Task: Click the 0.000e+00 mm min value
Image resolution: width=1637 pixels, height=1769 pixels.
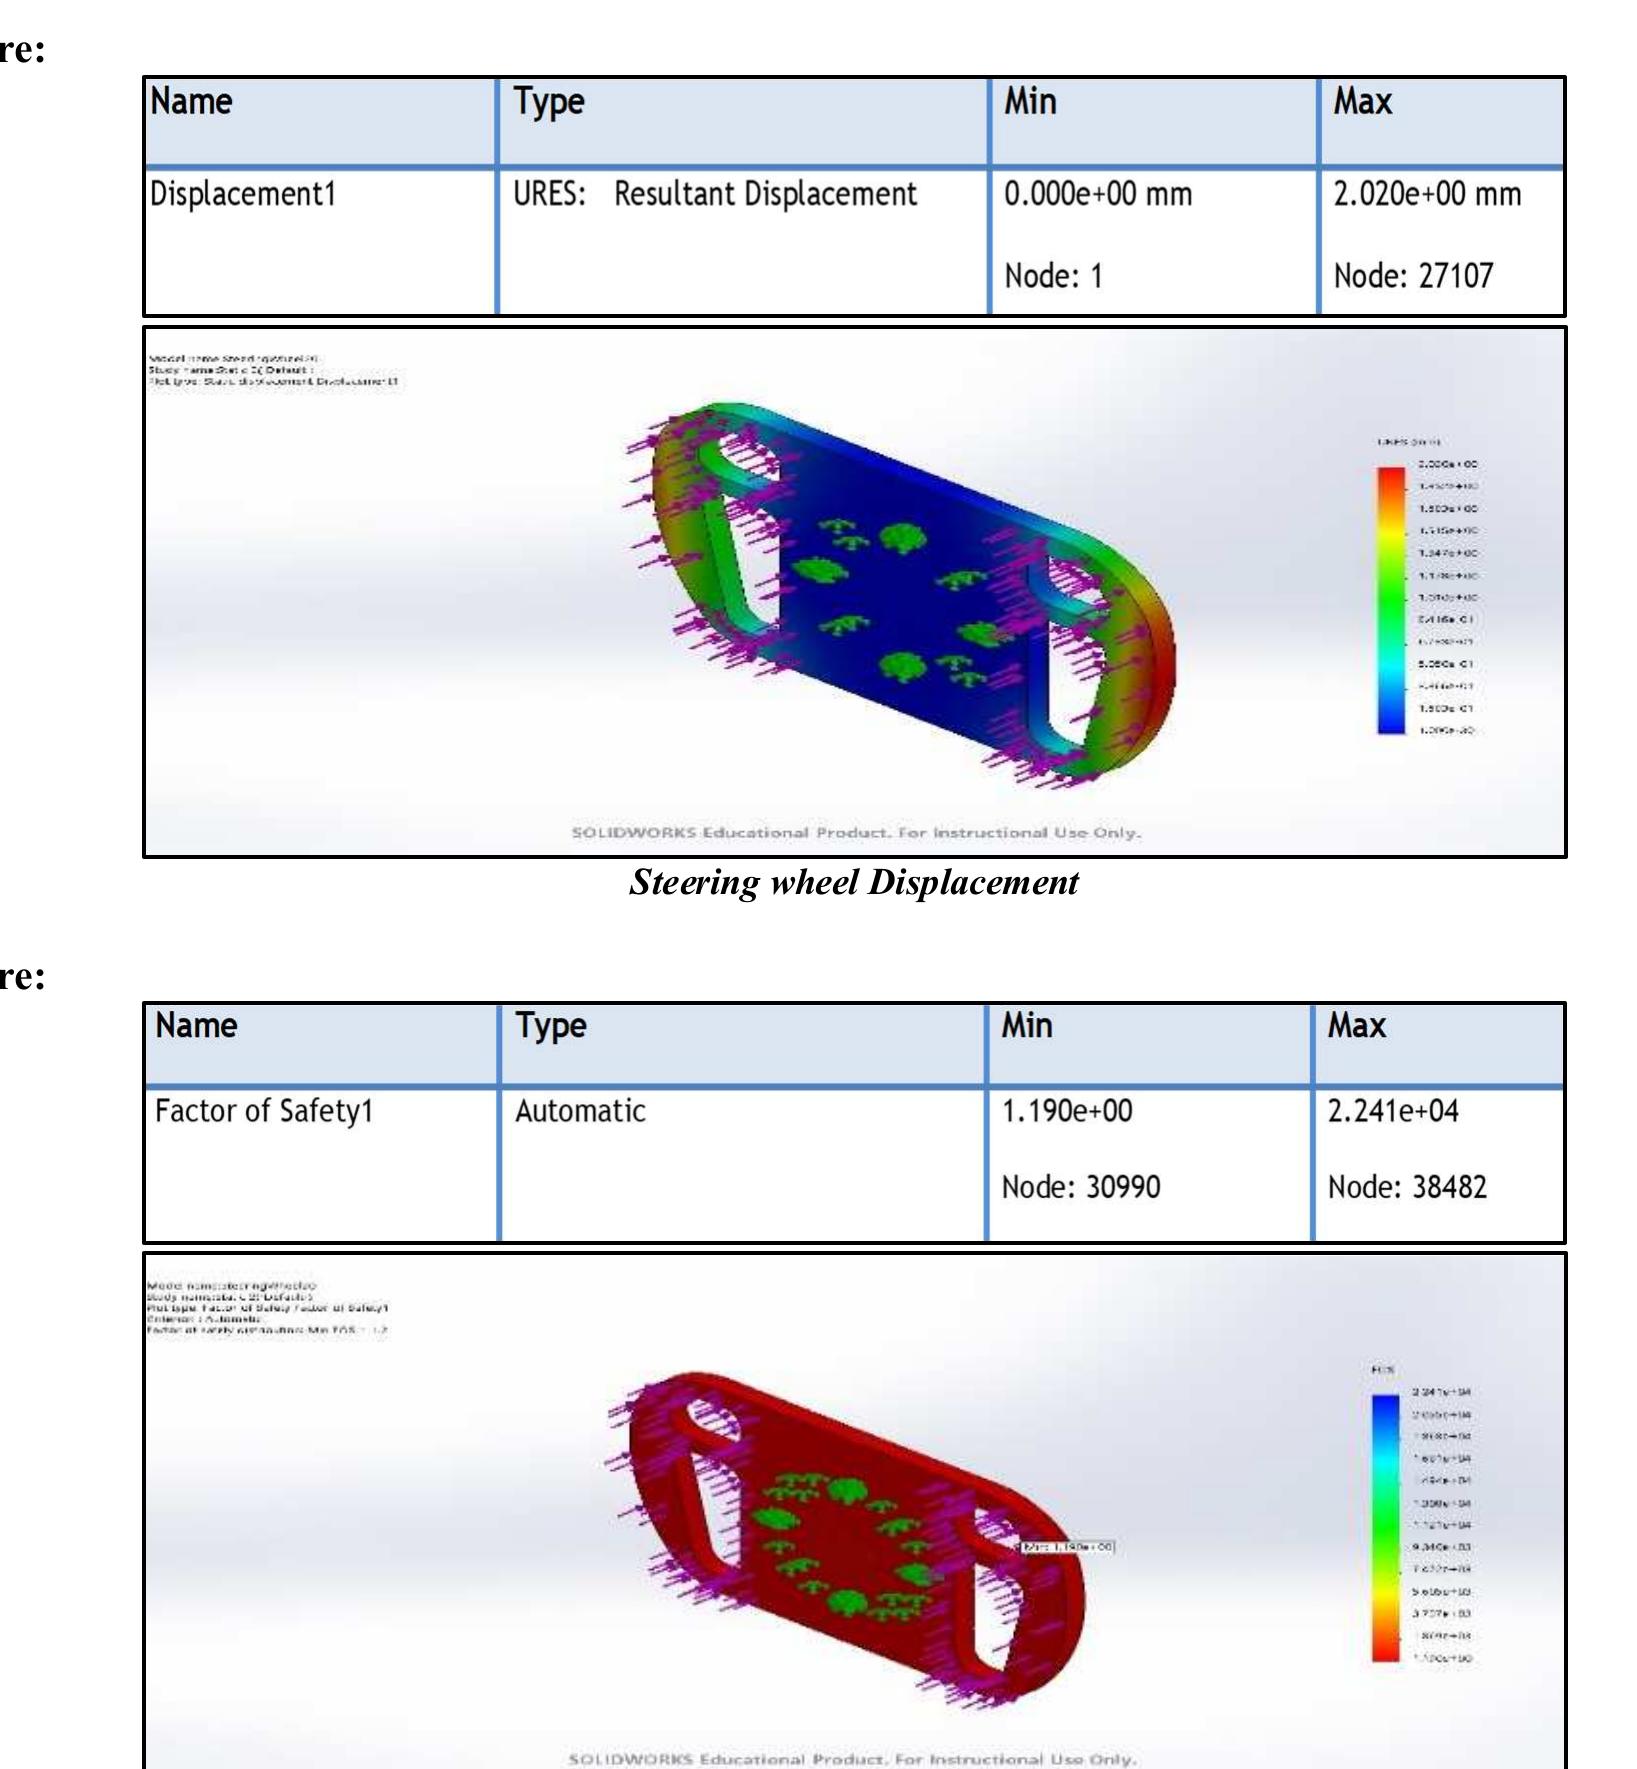Action: 1097,194
